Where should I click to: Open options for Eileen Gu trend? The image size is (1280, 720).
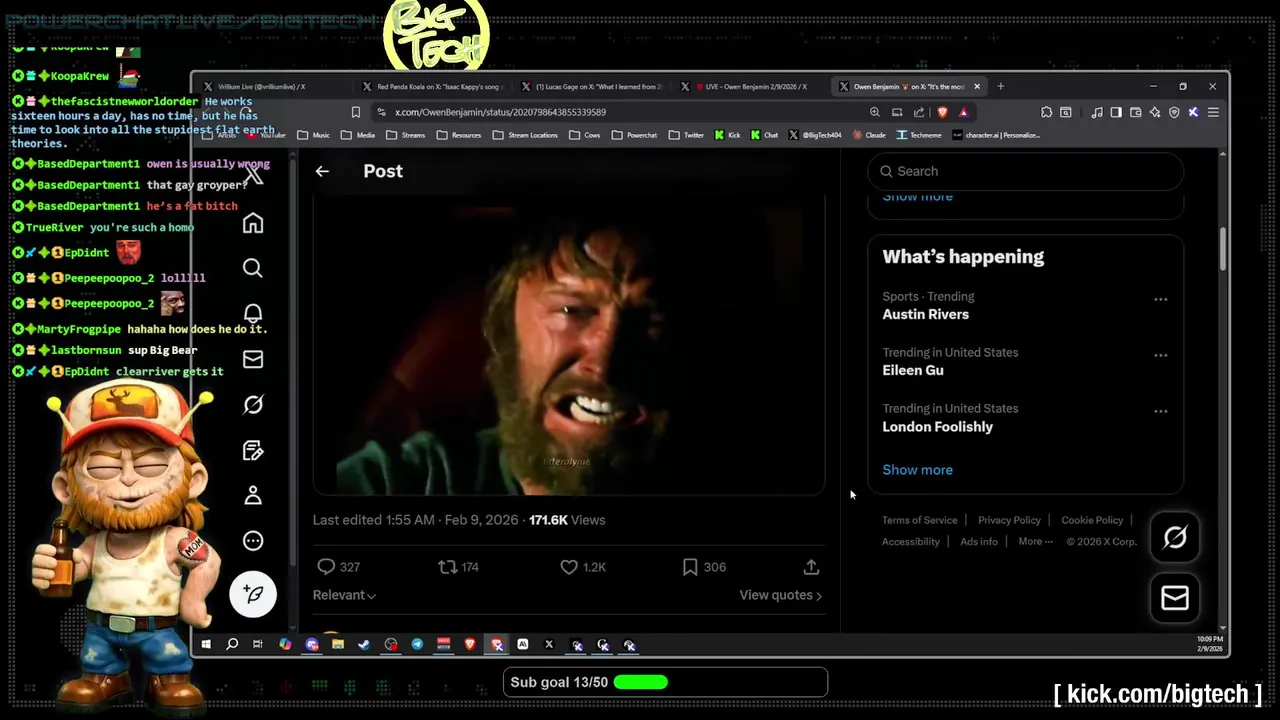pyautogui.click(x=1161, y=355)
